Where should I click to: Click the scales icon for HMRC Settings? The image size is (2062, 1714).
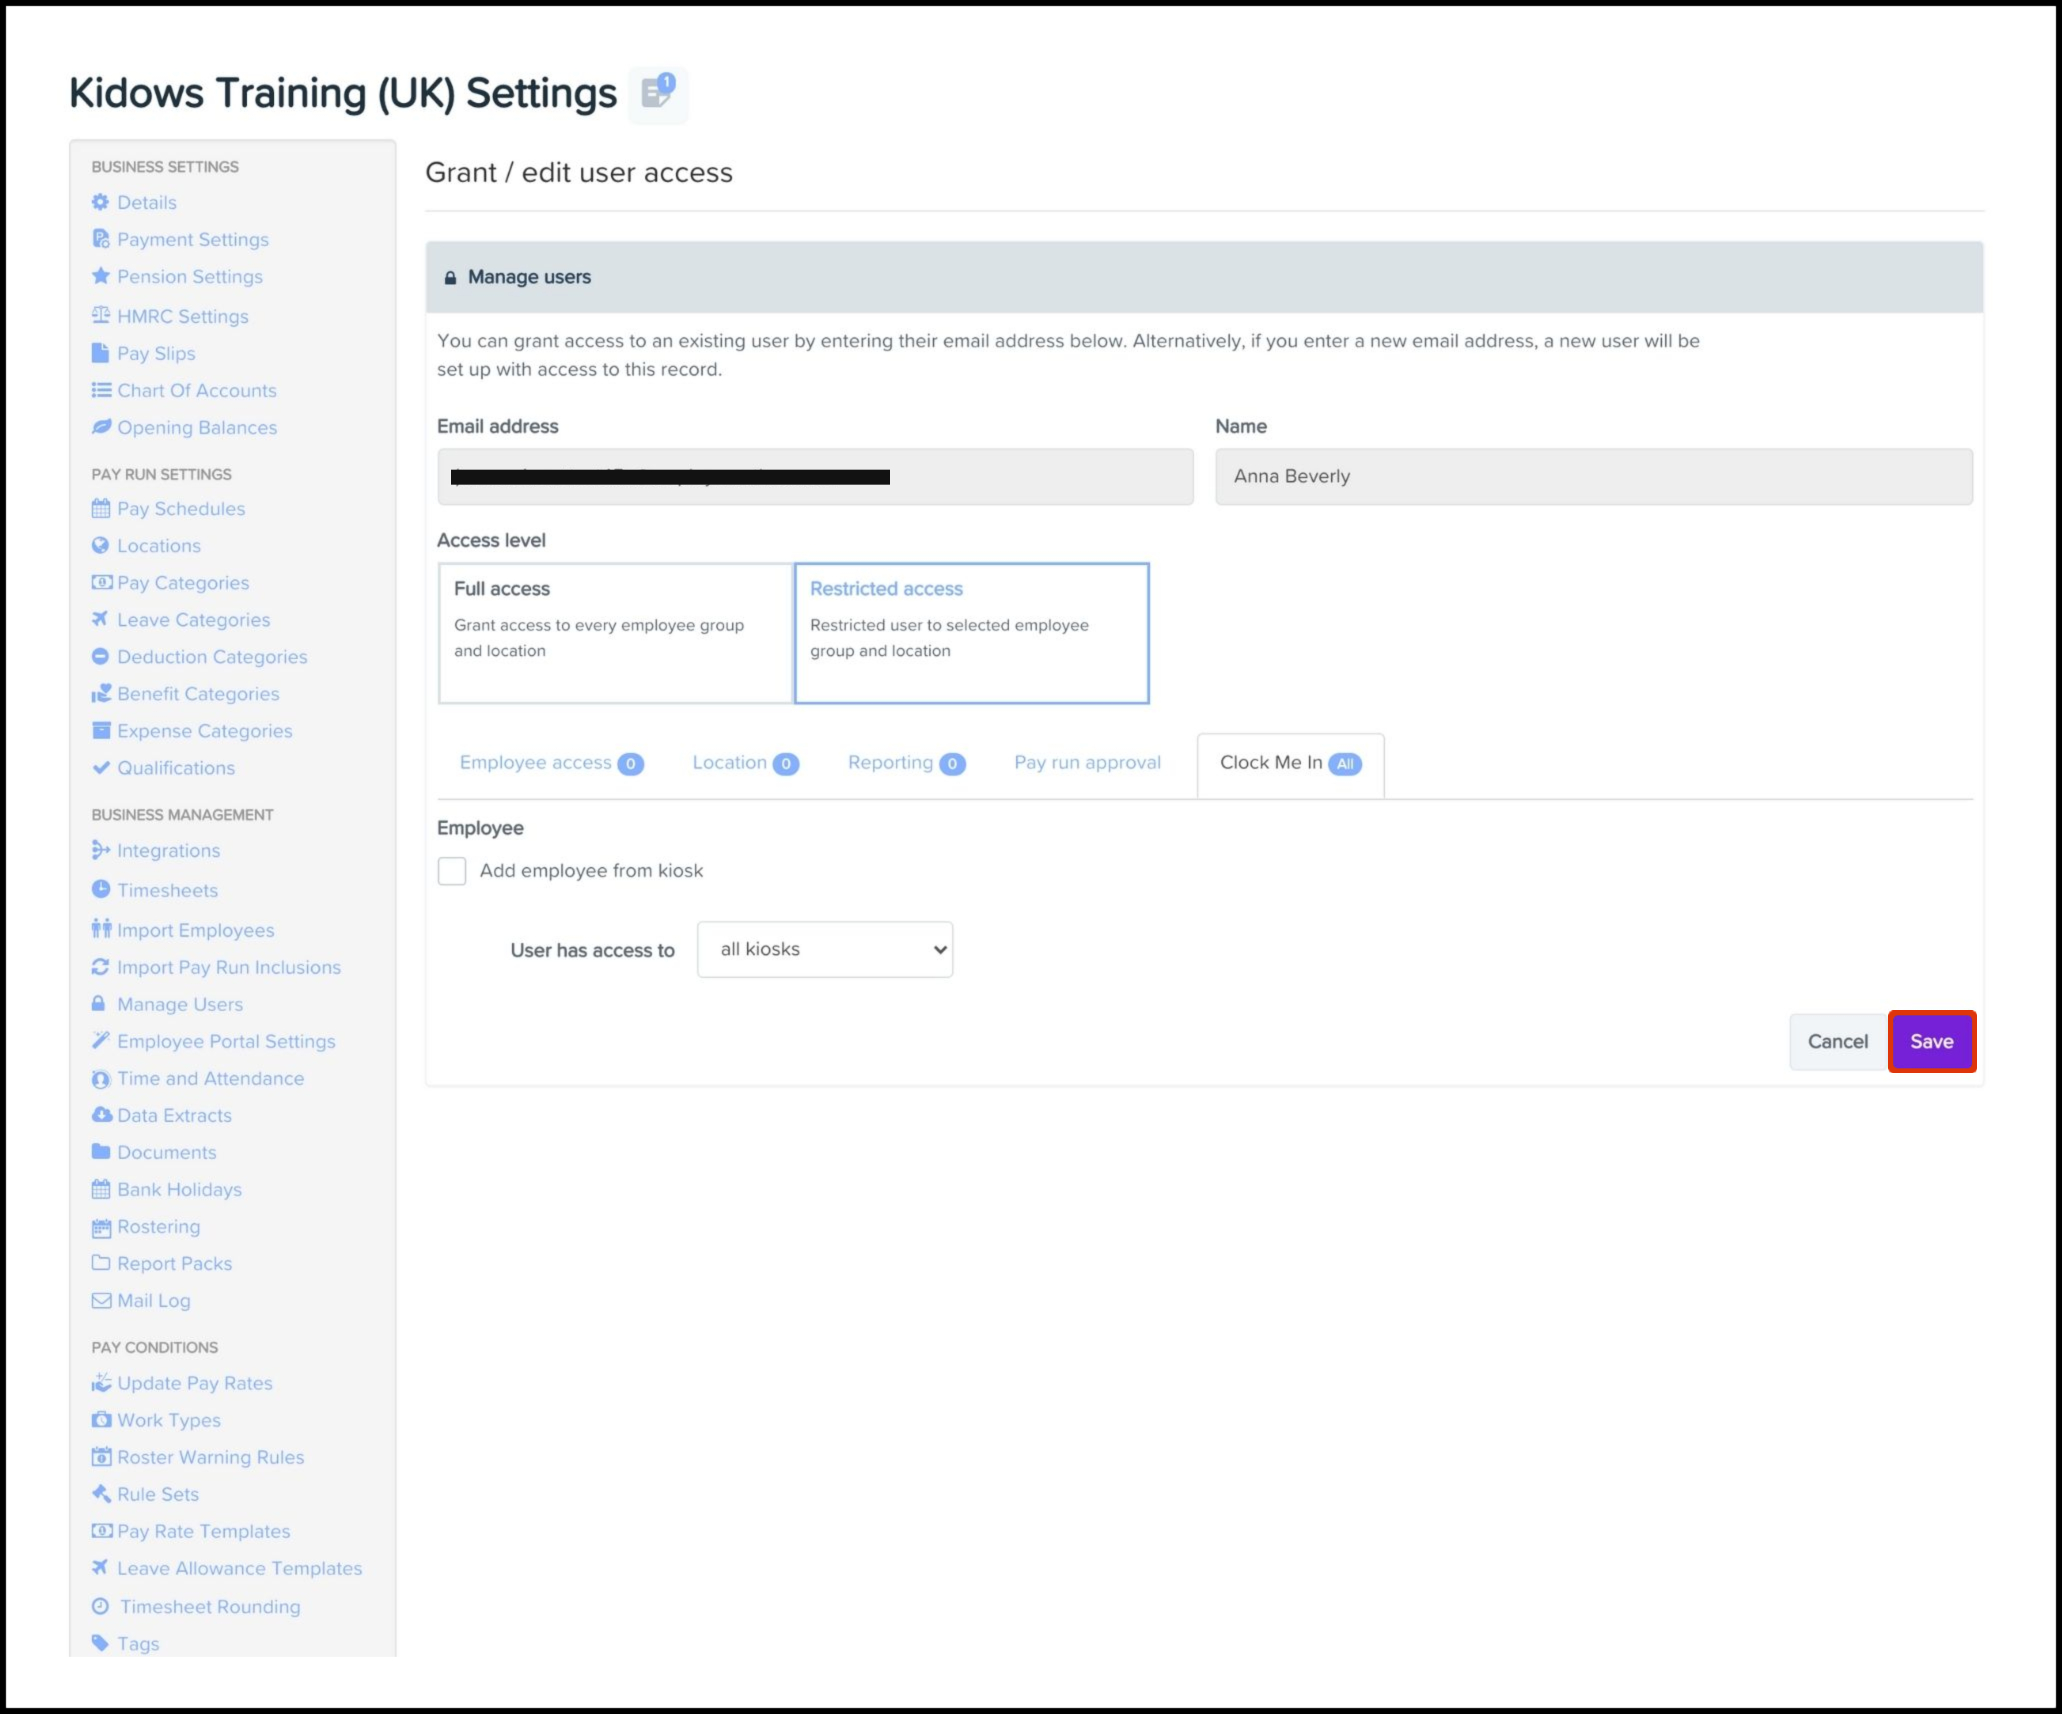pyautogui.click(x=100, y=316)
